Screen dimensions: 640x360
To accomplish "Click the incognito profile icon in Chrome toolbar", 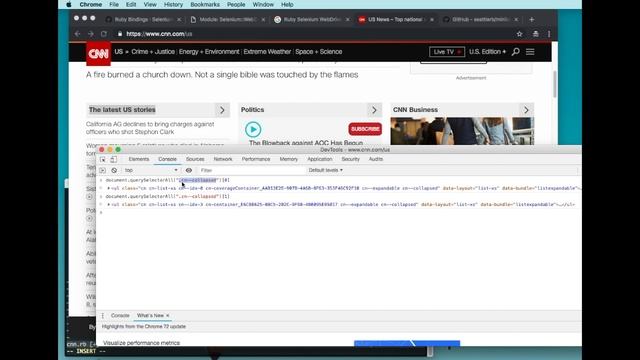I will click(x=536, y=34).
